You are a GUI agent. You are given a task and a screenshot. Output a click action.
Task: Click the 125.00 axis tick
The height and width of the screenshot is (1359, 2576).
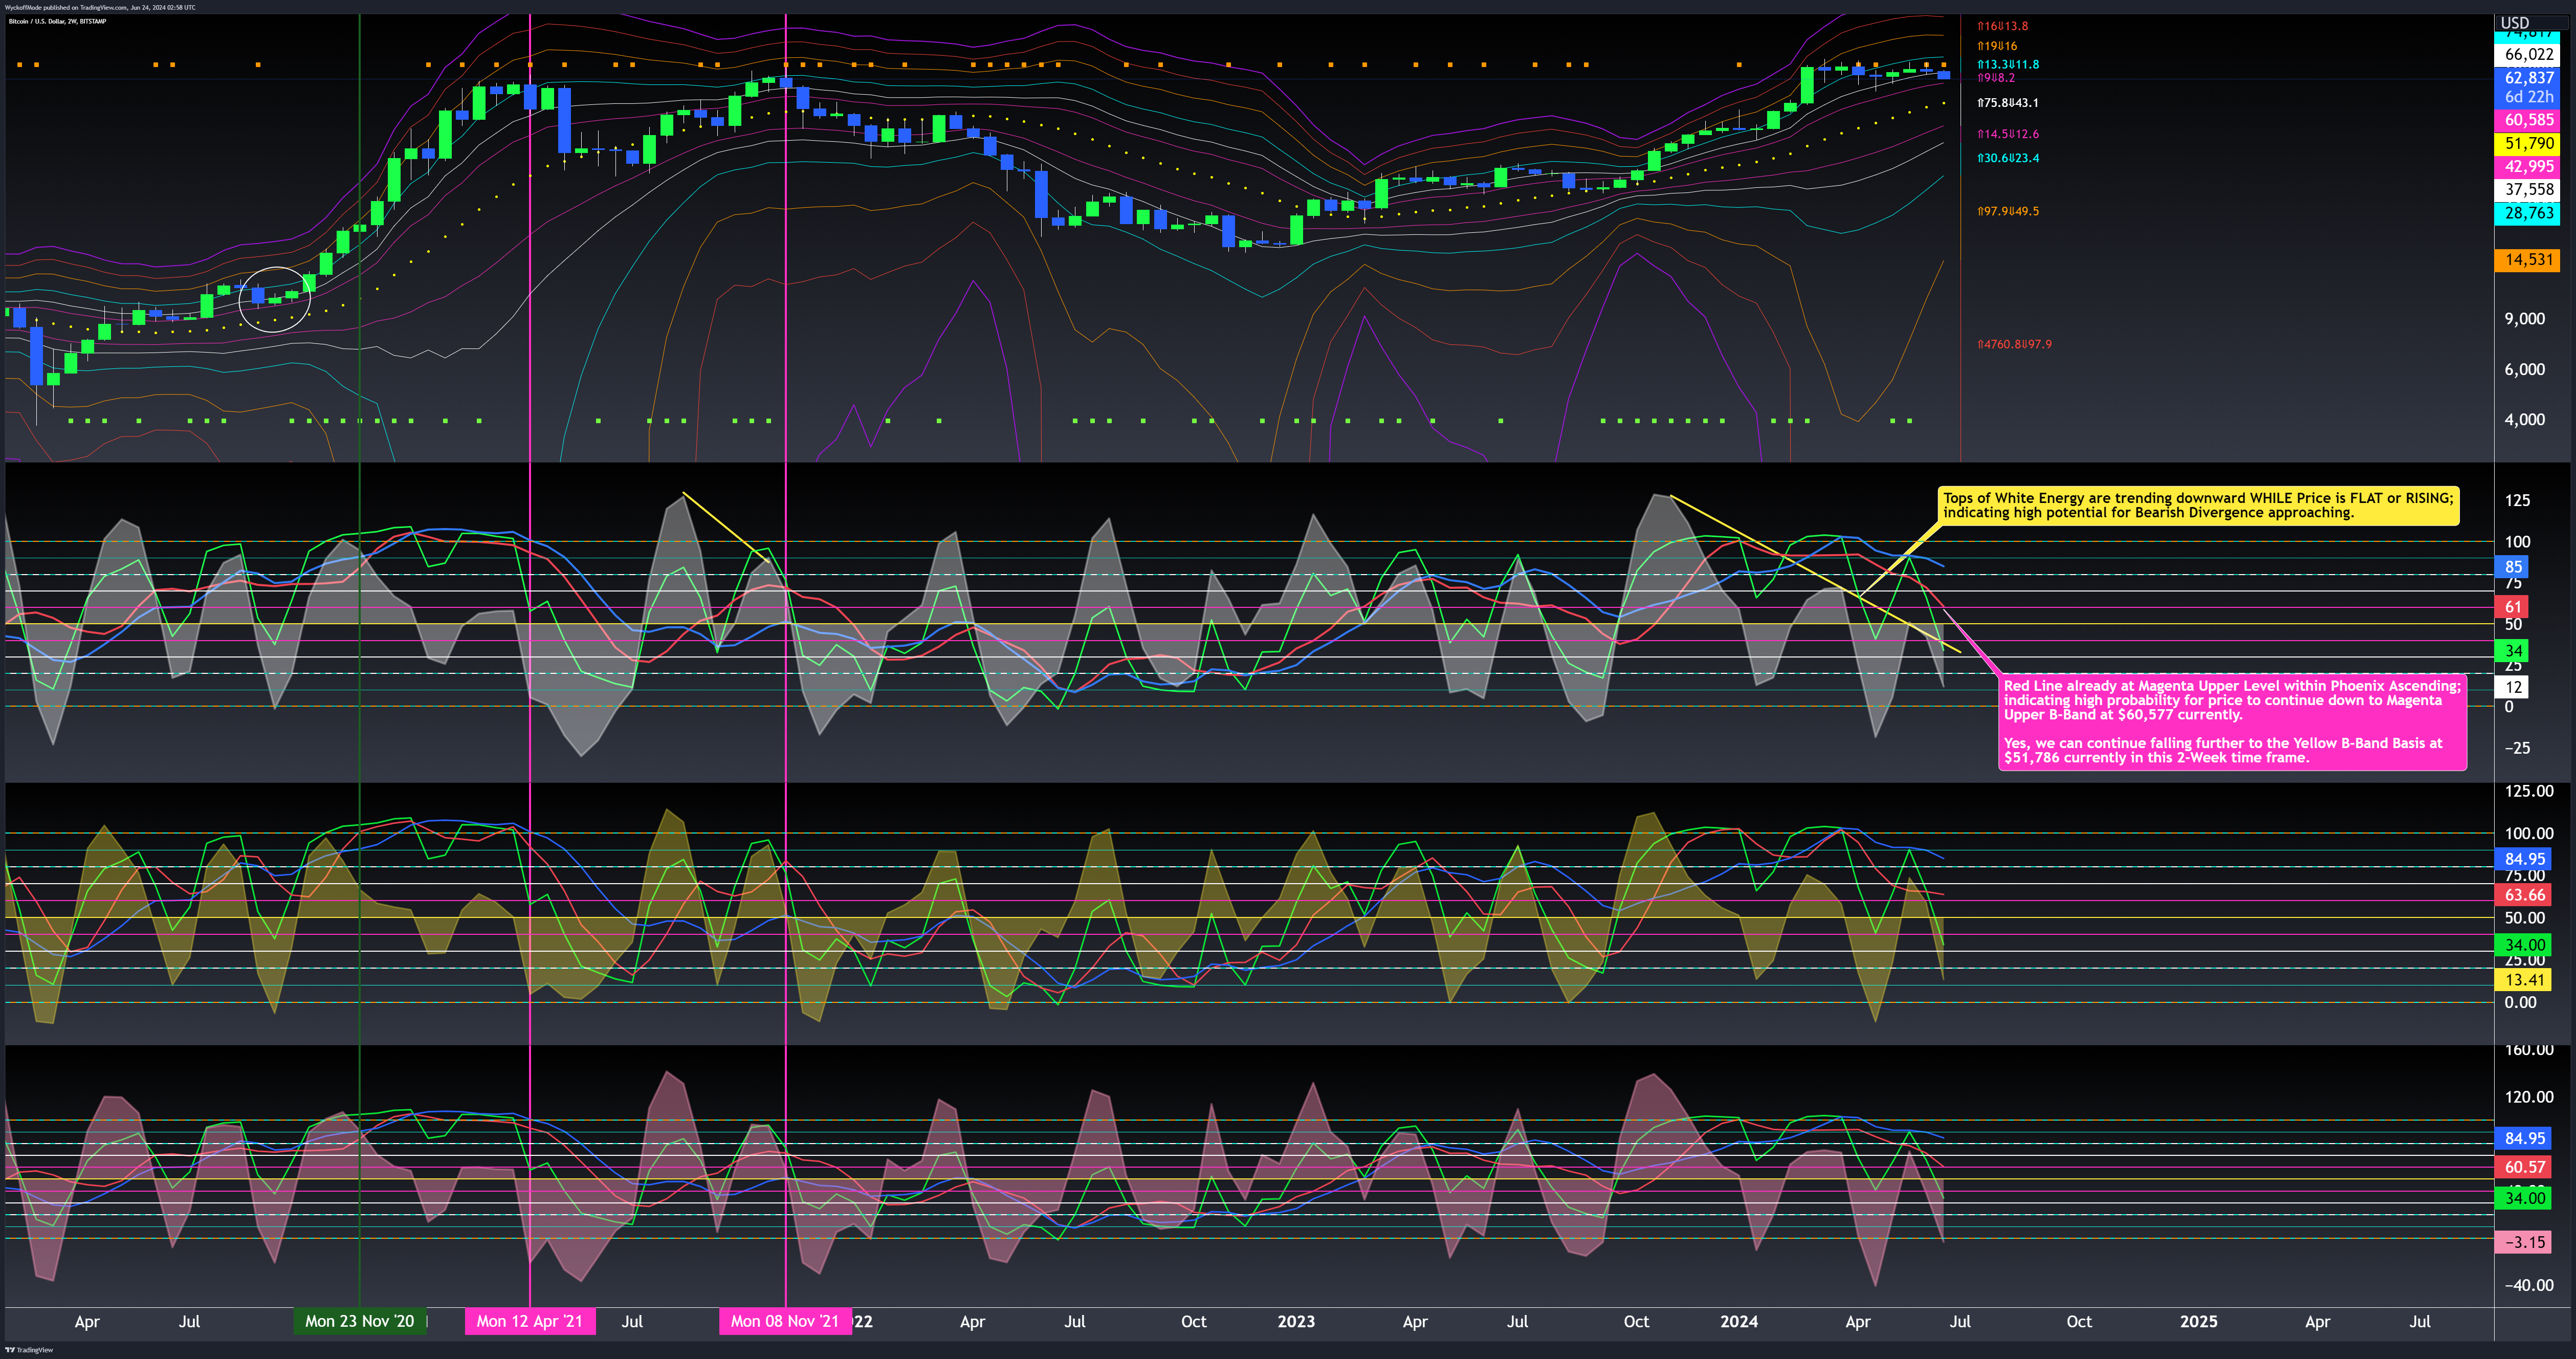pyautogui.click(x=2528, y=791)
